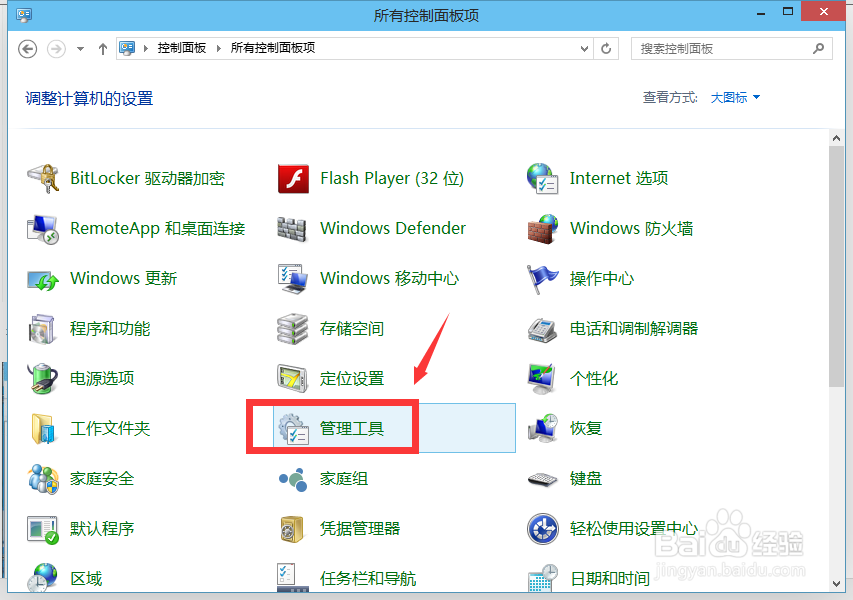The image size is (853, 600).
Task: Click the vertical scrollbar thumb
Action: point(836,267)
